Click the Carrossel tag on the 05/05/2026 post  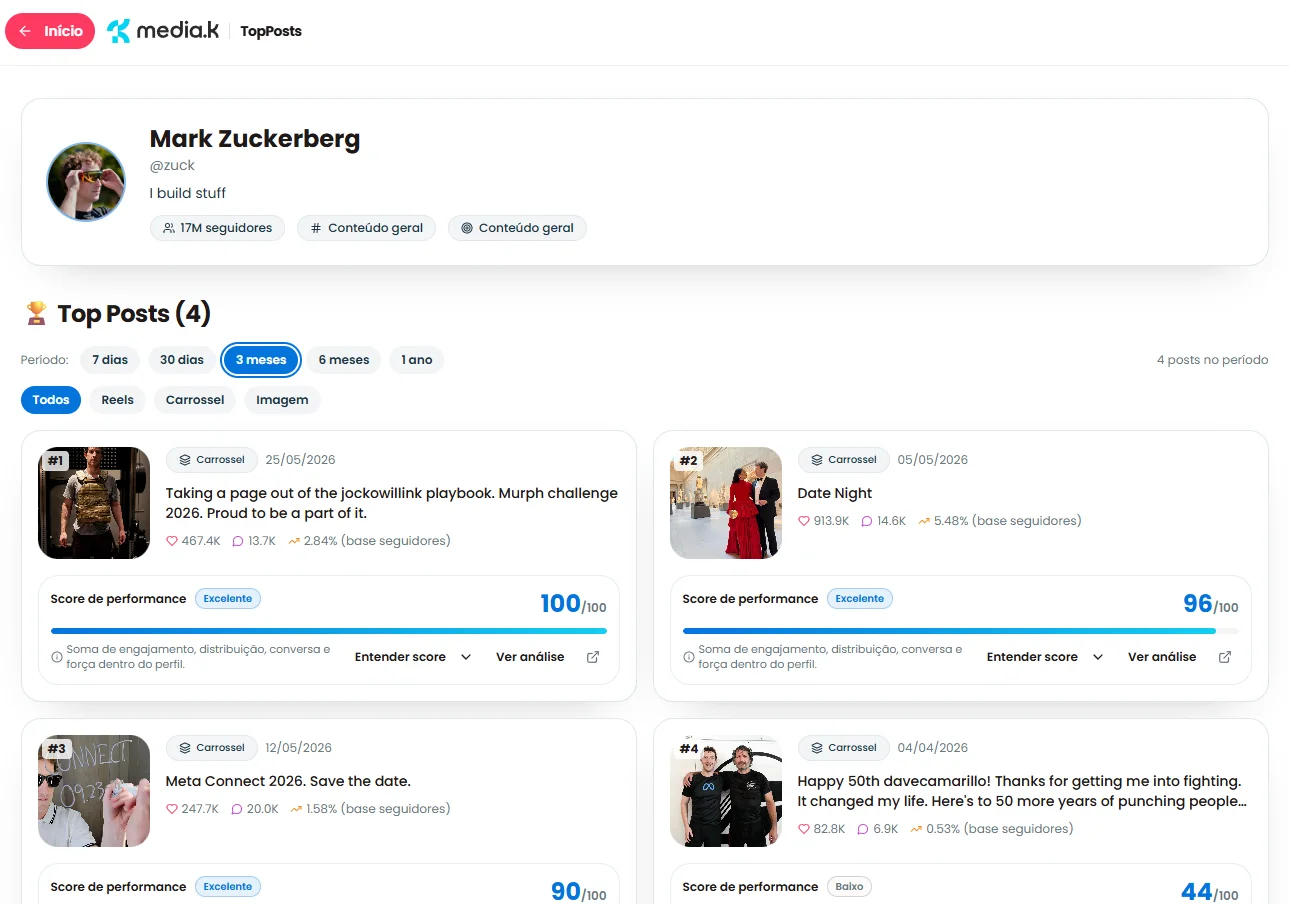pos(844,460)
